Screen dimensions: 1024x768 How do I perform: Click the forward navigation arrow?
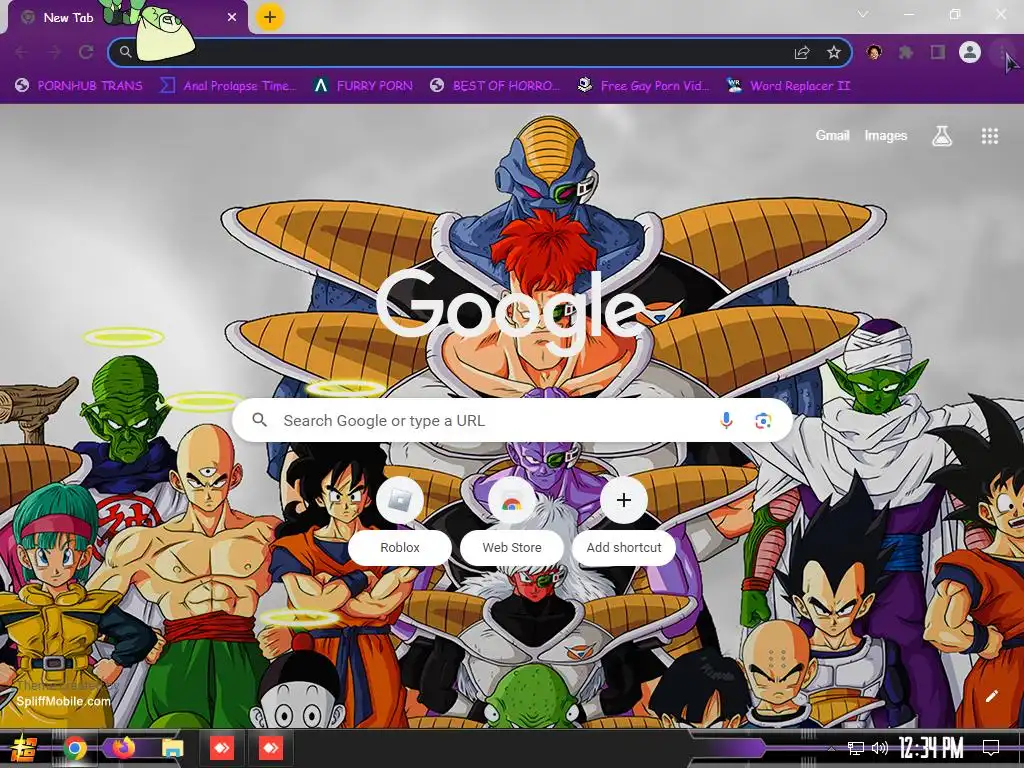54,52
